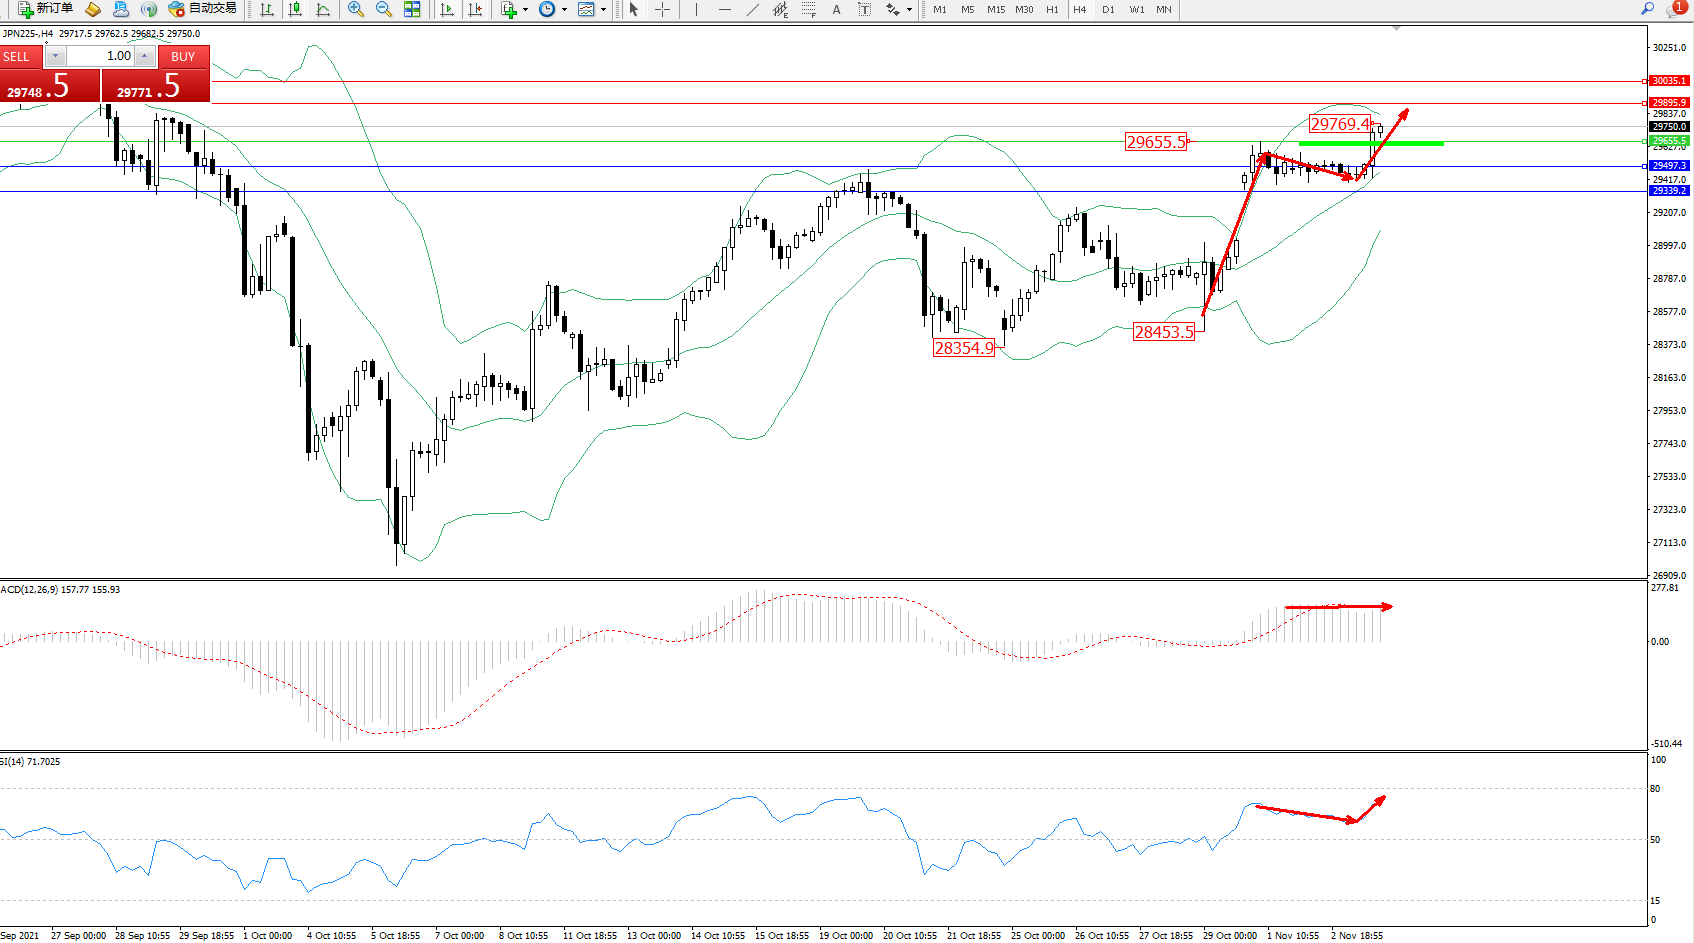Expand the periodicity clock dropdown
The height and width of the screenshot is (943, 1694).
[564, 9]
